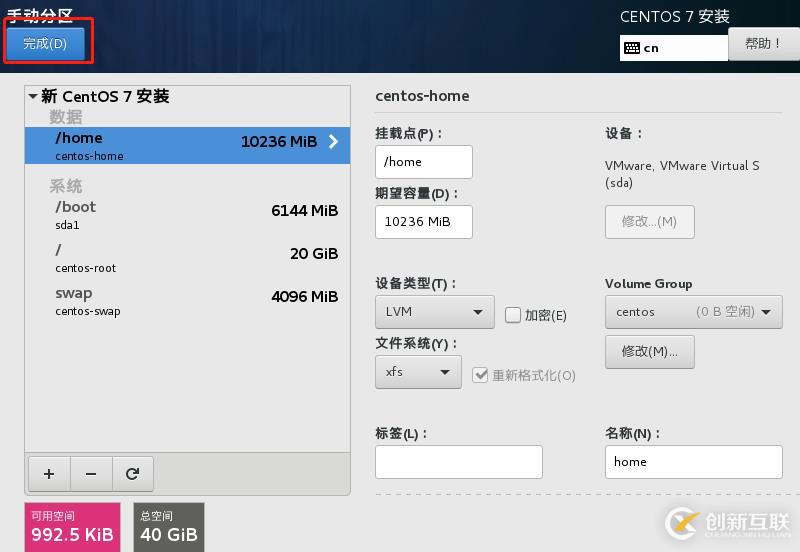Select the cn keyboard layout indicator
The height and width of the screenshot is (552, 800).
click(673, 48)
